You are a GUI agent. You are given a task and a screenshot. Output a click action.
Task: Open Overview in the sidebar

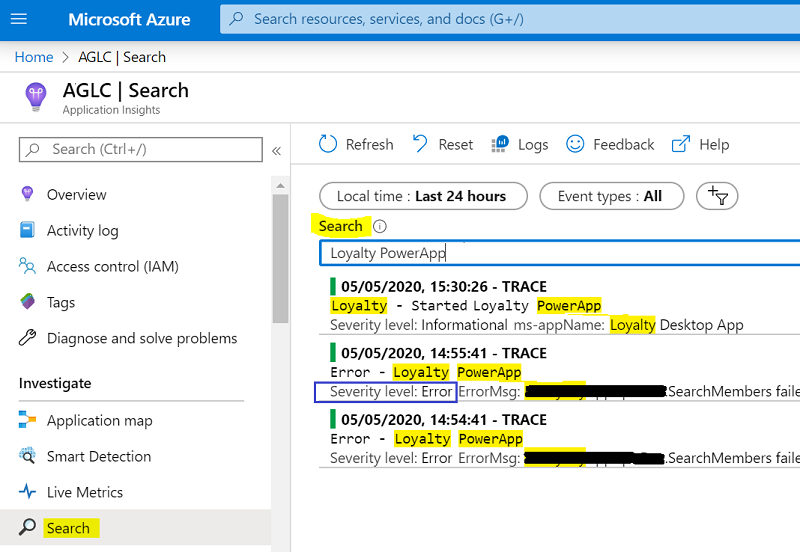[77, 195]
